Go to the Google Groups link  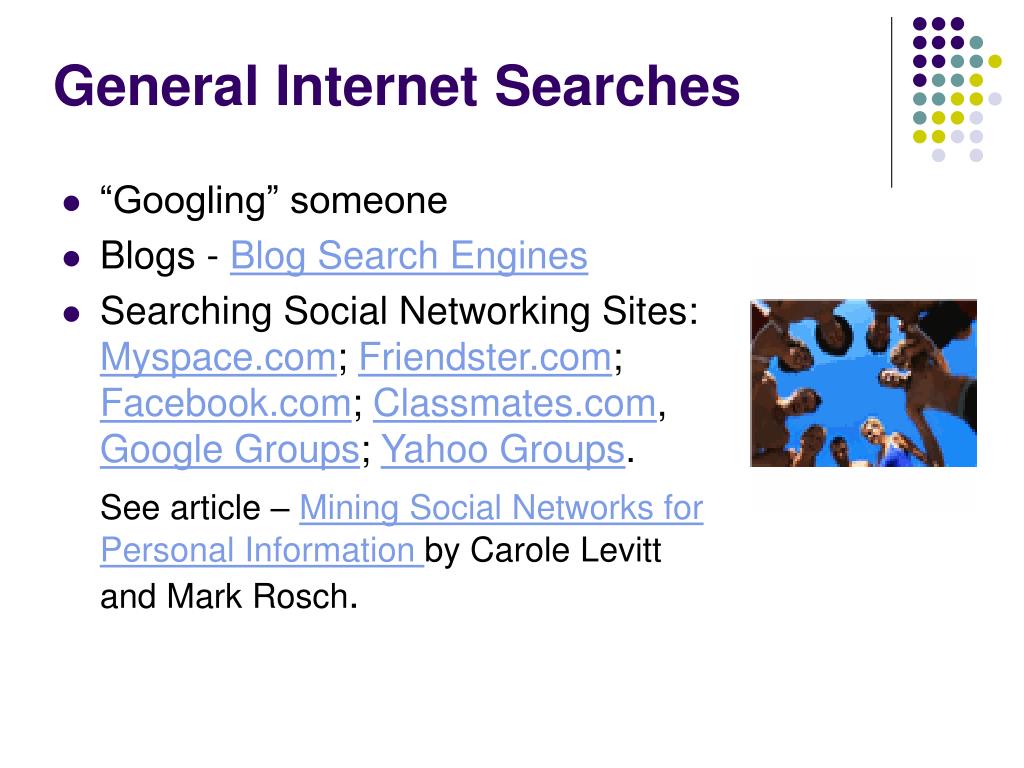(230, 449)
